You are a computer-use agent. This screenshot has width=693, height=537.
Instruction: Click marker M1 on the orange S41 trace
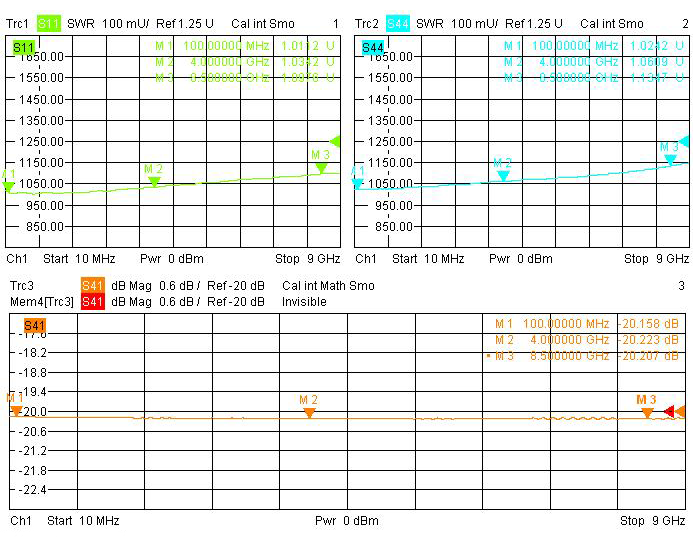click(x=16, y=410)
